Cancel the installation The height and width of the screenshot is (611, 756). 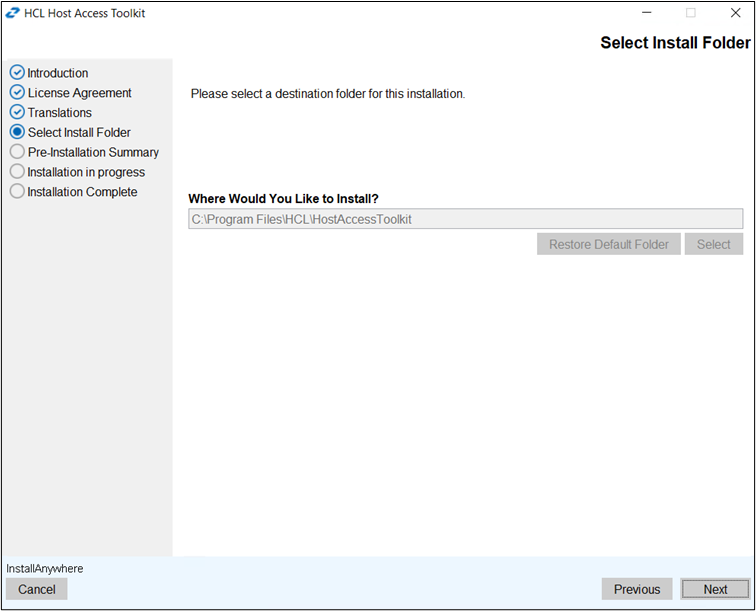click(x=37, y=589)
